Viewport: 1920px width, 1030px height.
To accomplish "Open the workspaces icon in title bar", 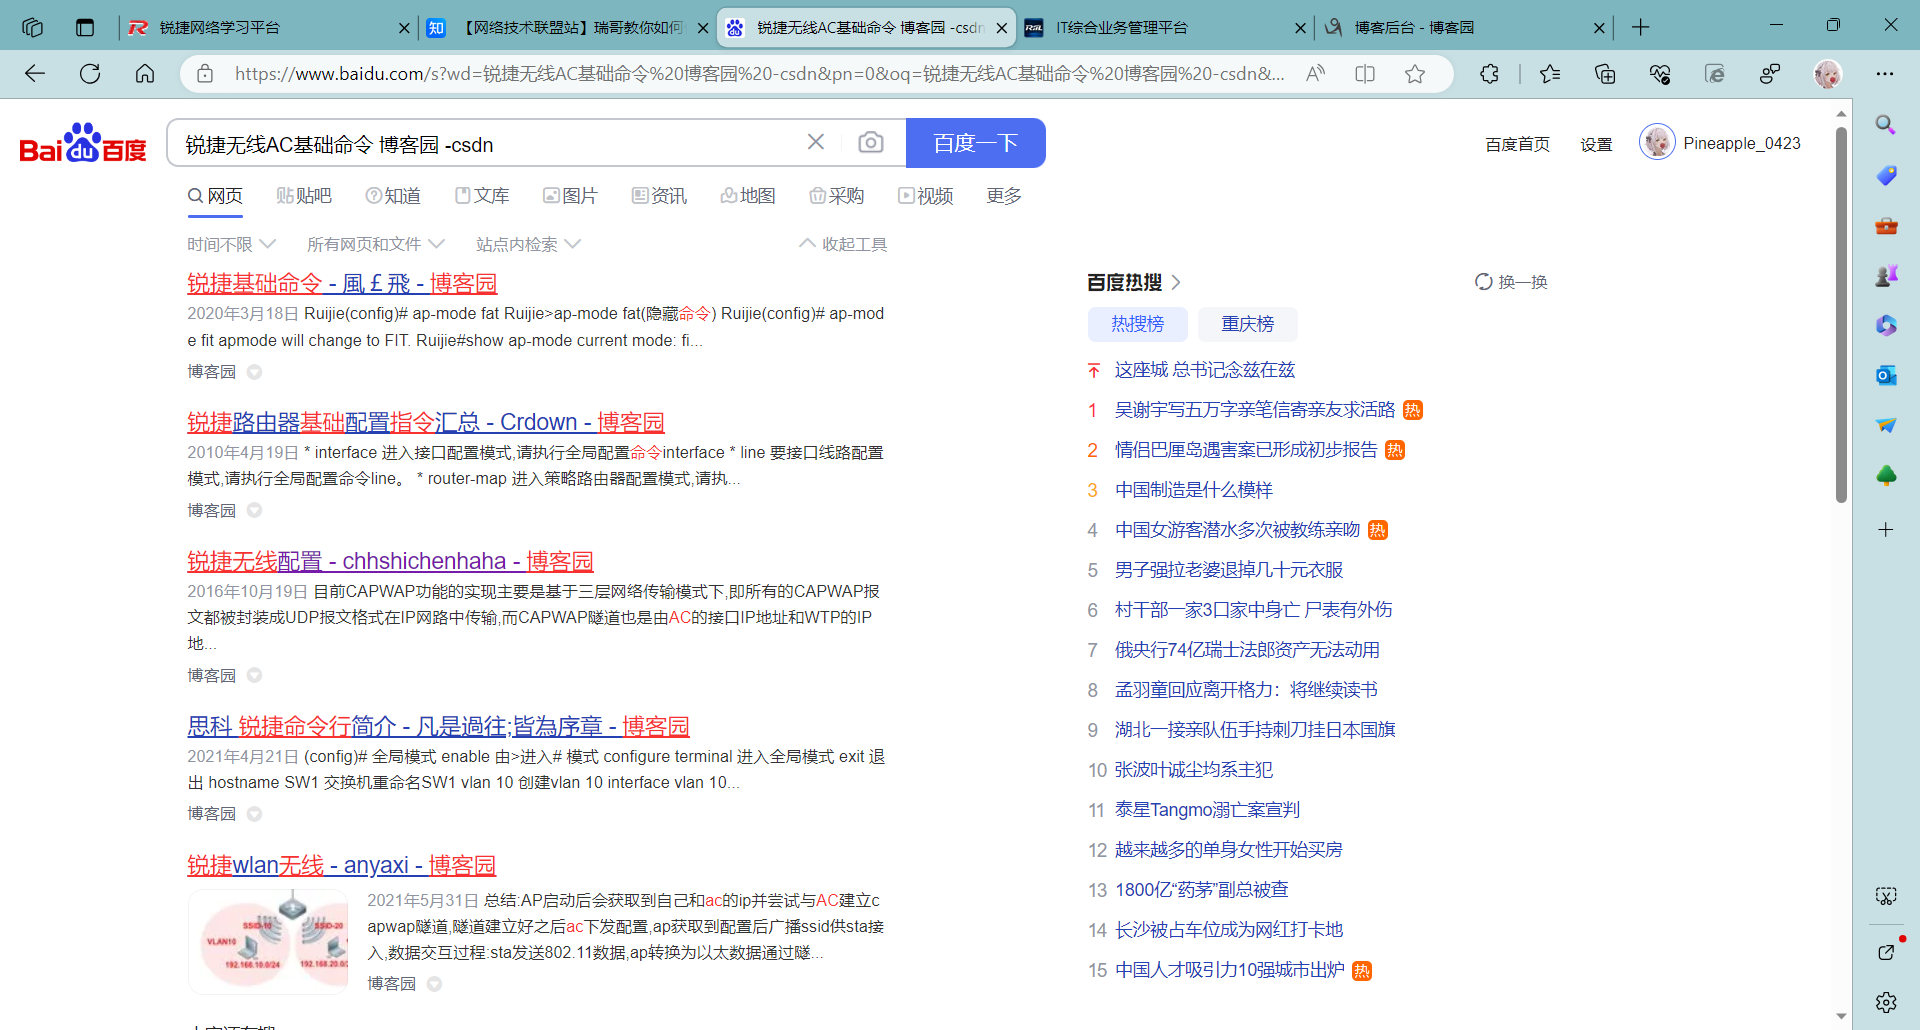I will click(32, 27).
